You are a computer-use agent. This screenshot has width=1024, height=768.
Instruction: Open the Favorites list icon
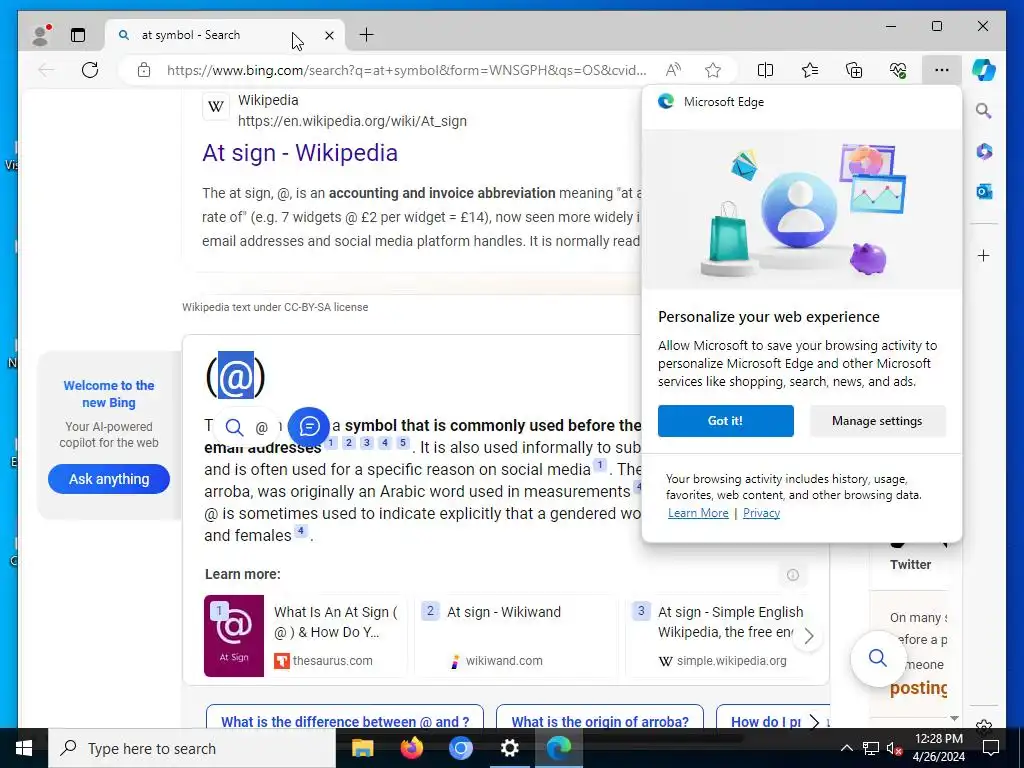[x=810, y=70]
